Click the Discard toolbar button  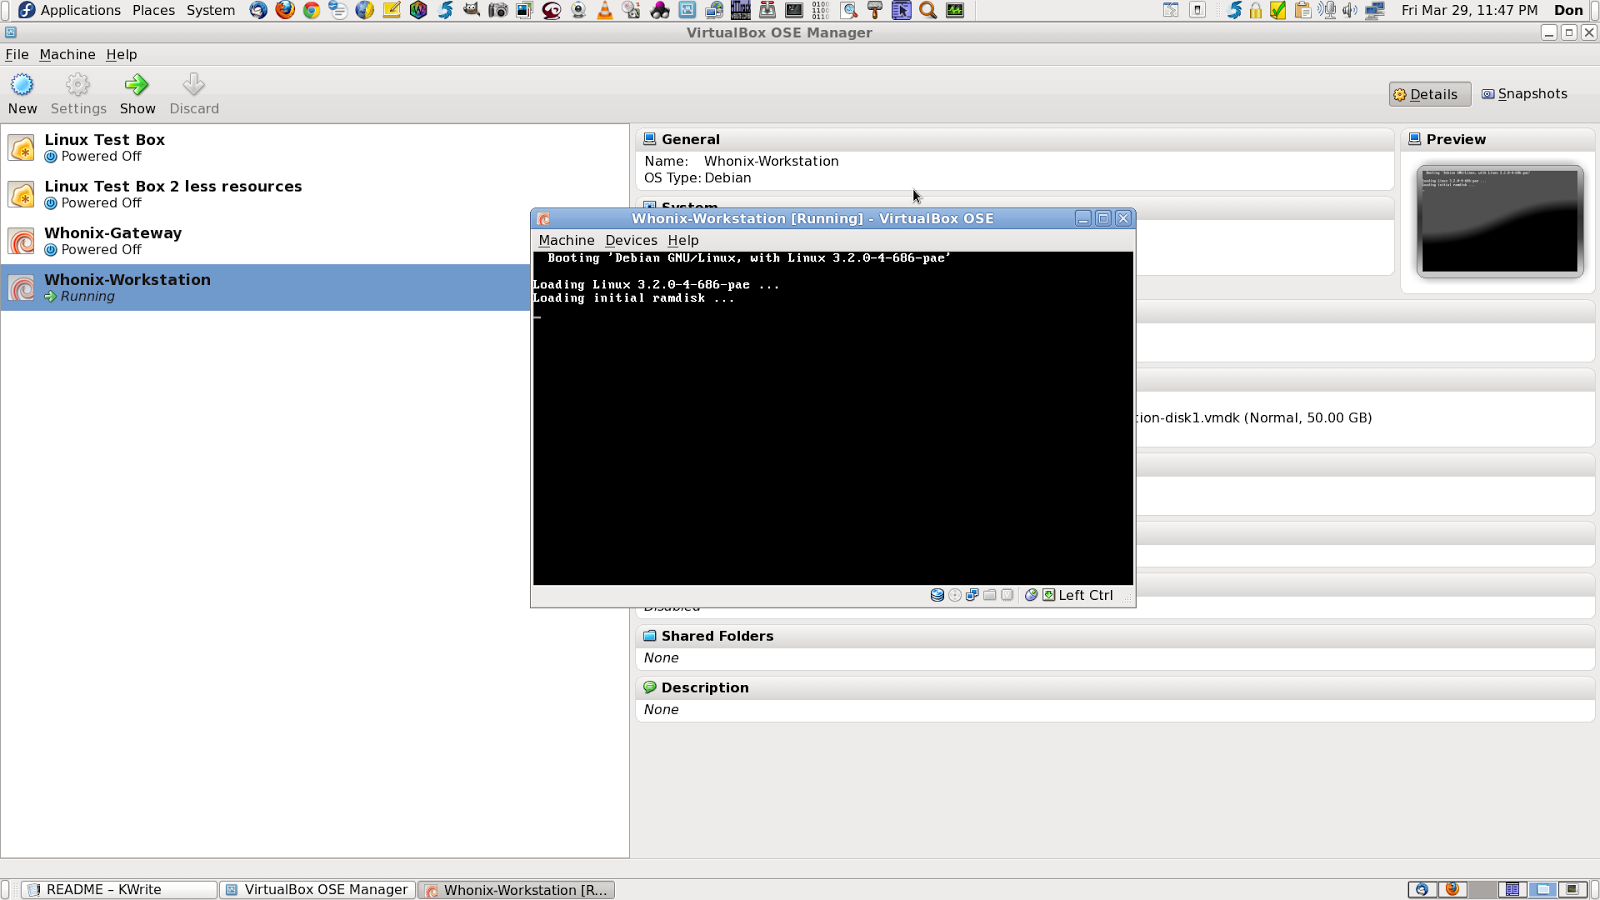(194, 94)
